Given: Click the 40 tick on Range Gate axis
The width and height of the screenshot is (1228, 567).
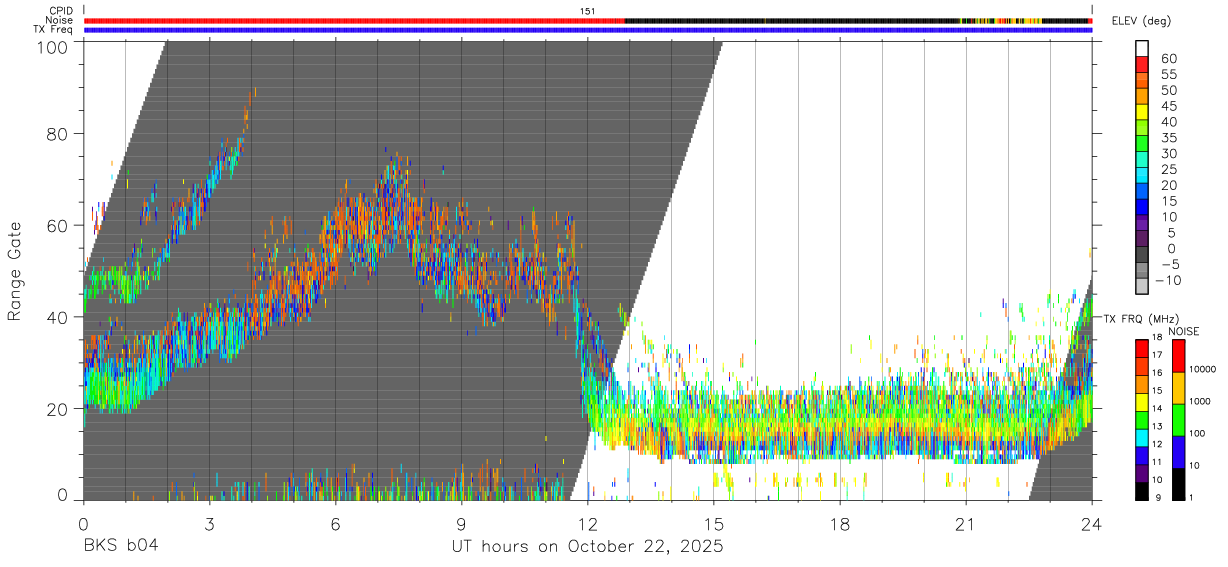Looking at the screenshot, I should 57,318.
